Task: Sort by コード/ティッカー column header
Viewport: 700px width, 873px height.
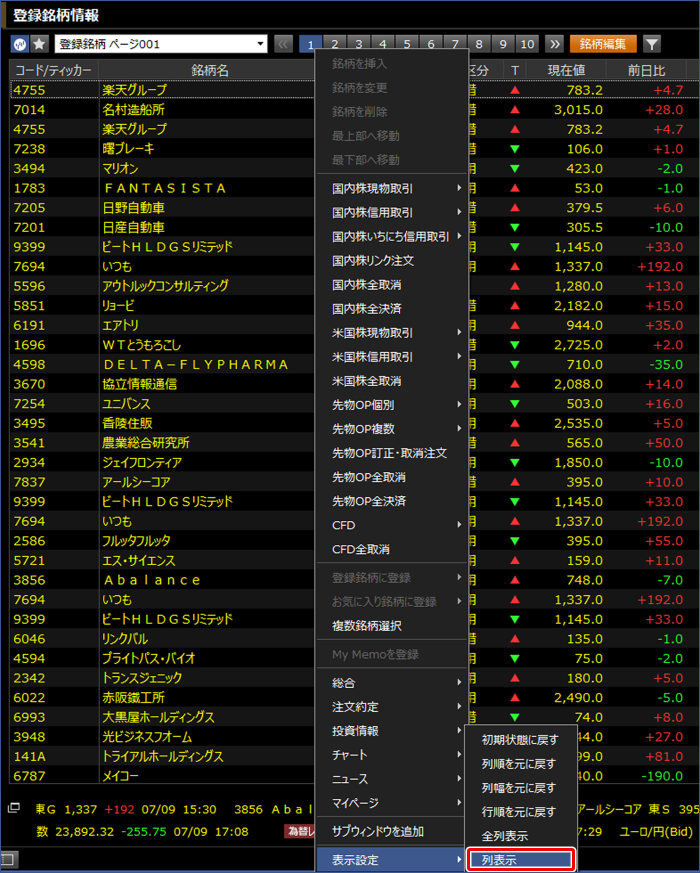Action: [x=53, y=70]
